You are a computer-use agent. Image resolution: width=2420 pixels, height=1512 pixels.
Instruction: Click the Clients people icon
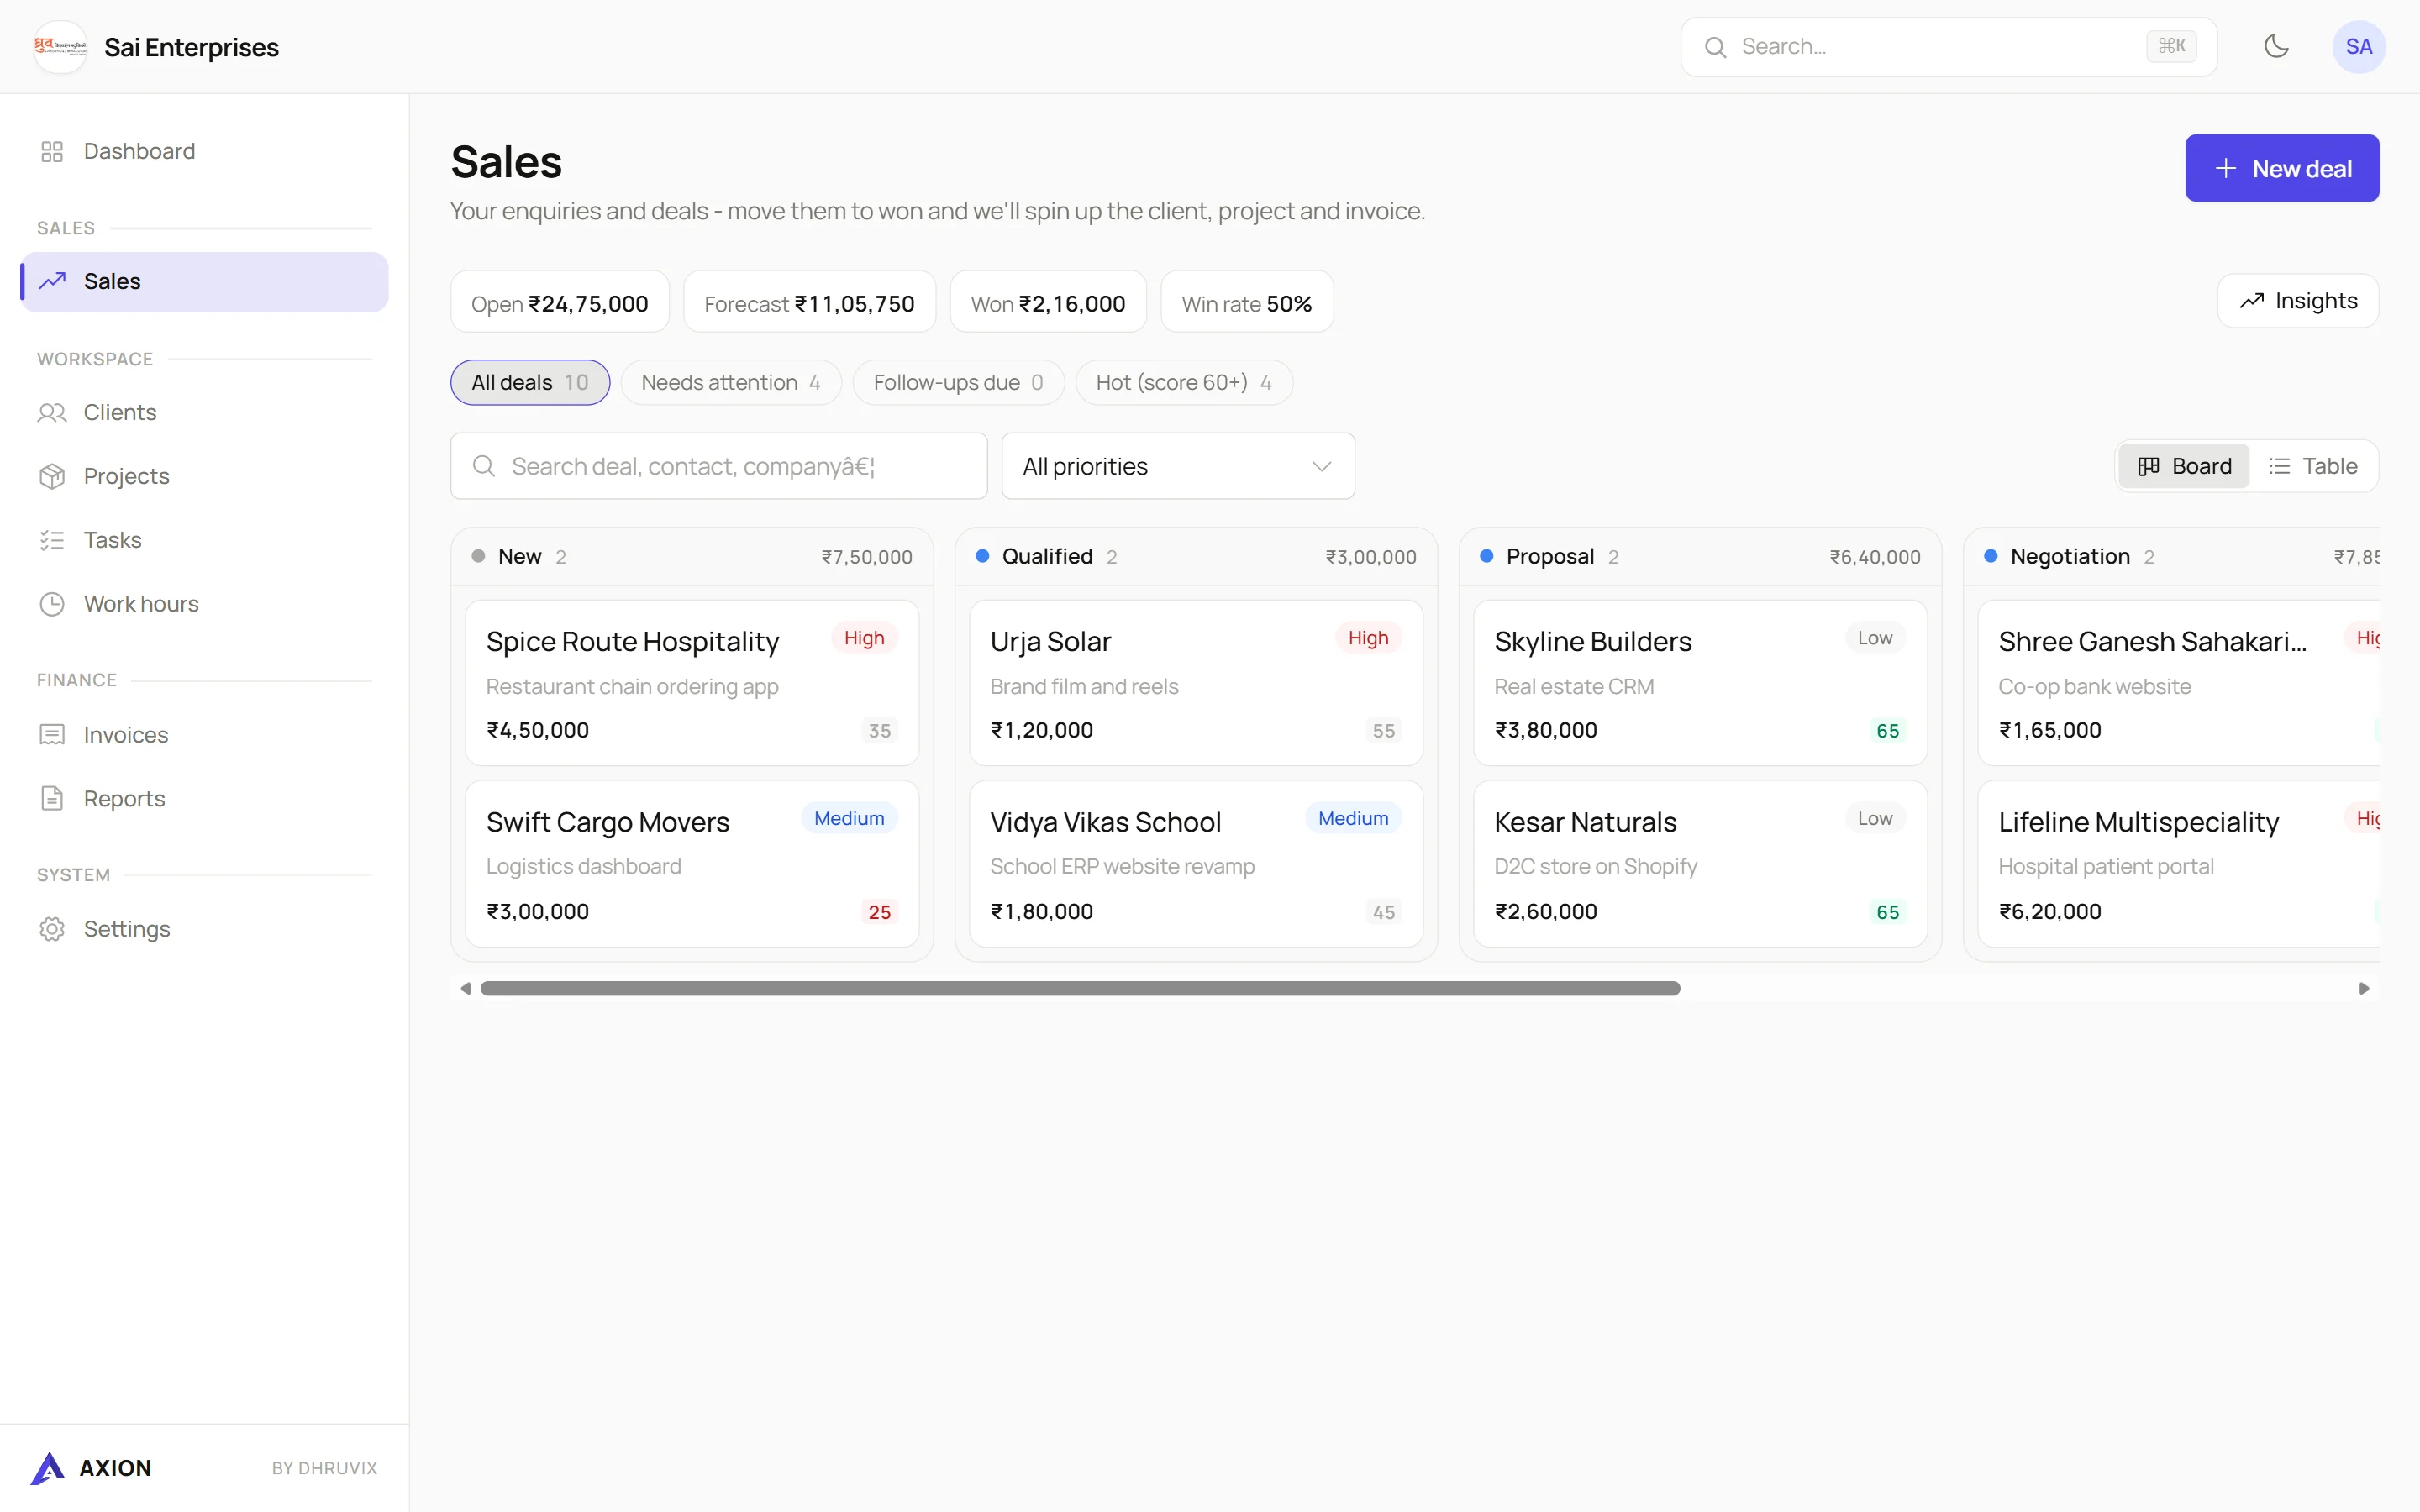[x=52, y=412]
